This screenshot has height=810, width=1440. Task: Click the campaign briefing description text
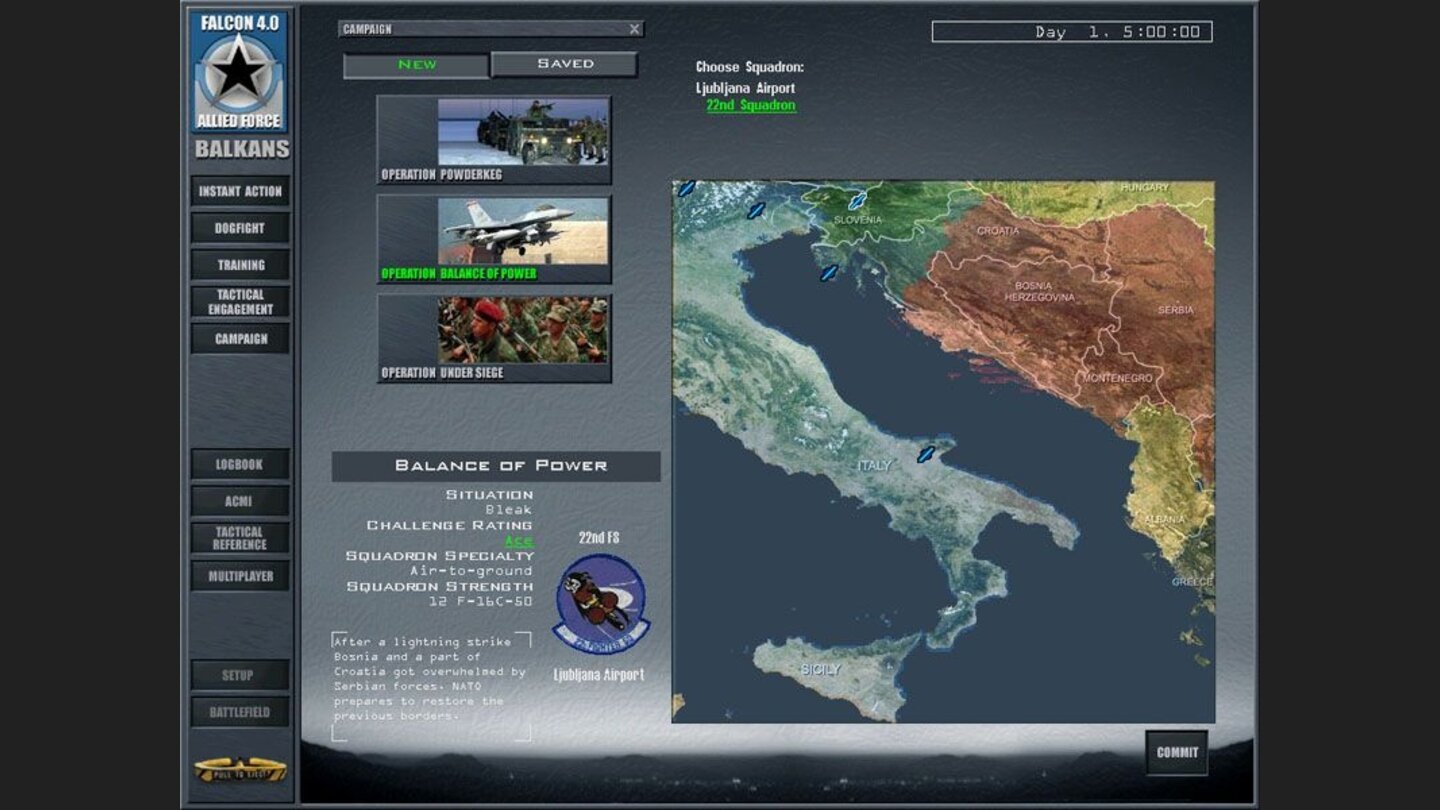pos(430,679)
